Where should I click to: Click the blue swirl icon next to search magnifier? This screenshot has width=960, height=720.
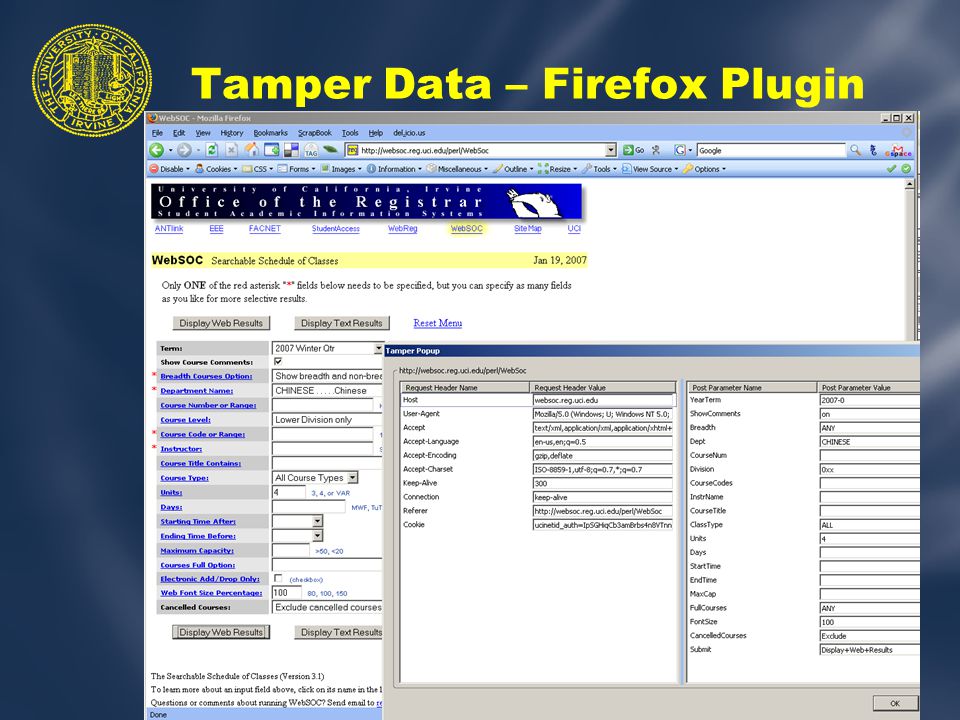pyautogui.click(x=873, y=150)
